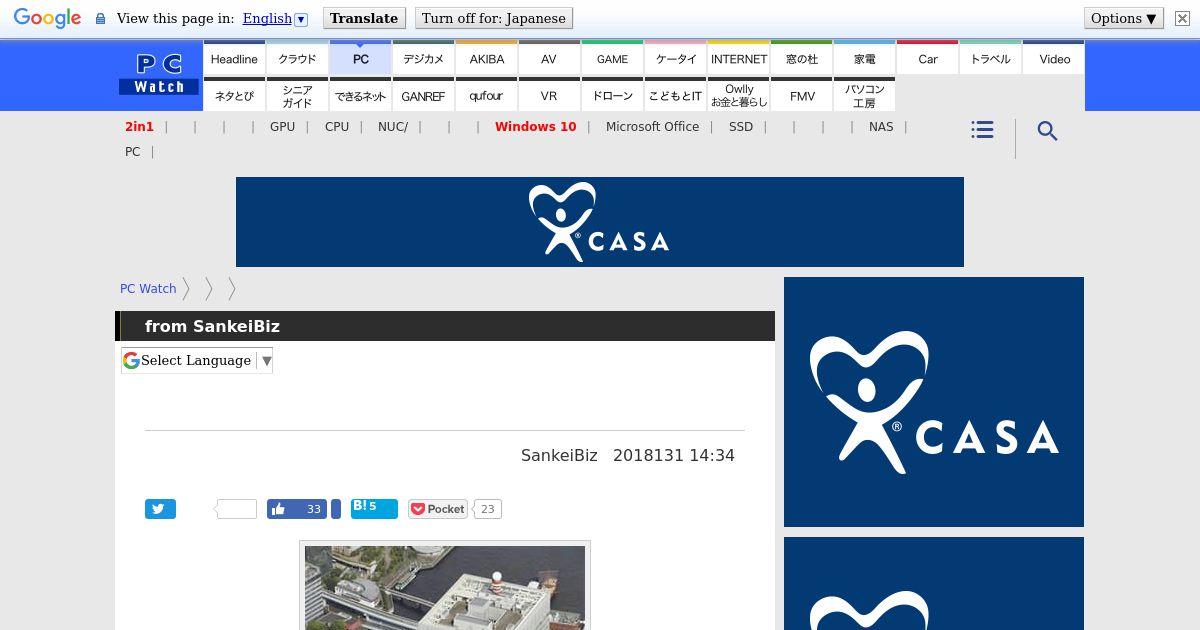The width and height of the screenshot is (1200, 630).
Task: Open the パソコン工房 tab
Action: point(864,95)
